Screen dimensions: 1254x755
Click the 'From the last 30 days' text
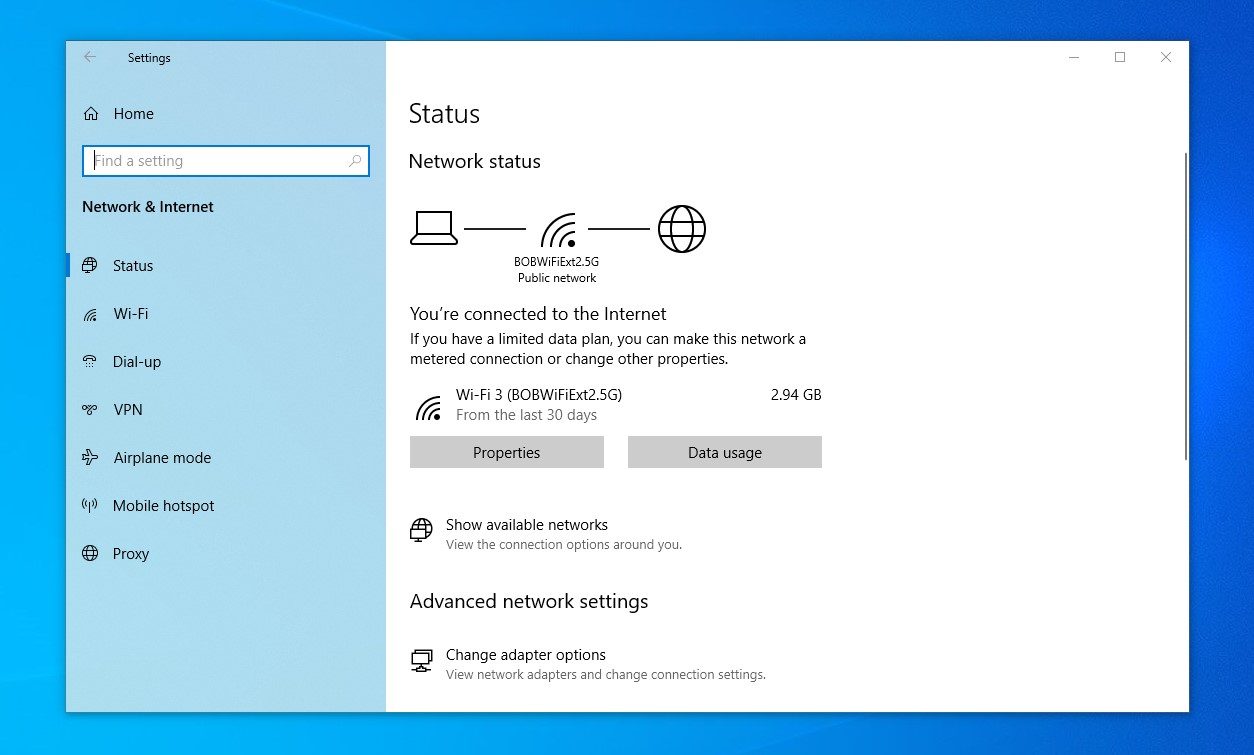click(x=526, y=415)
